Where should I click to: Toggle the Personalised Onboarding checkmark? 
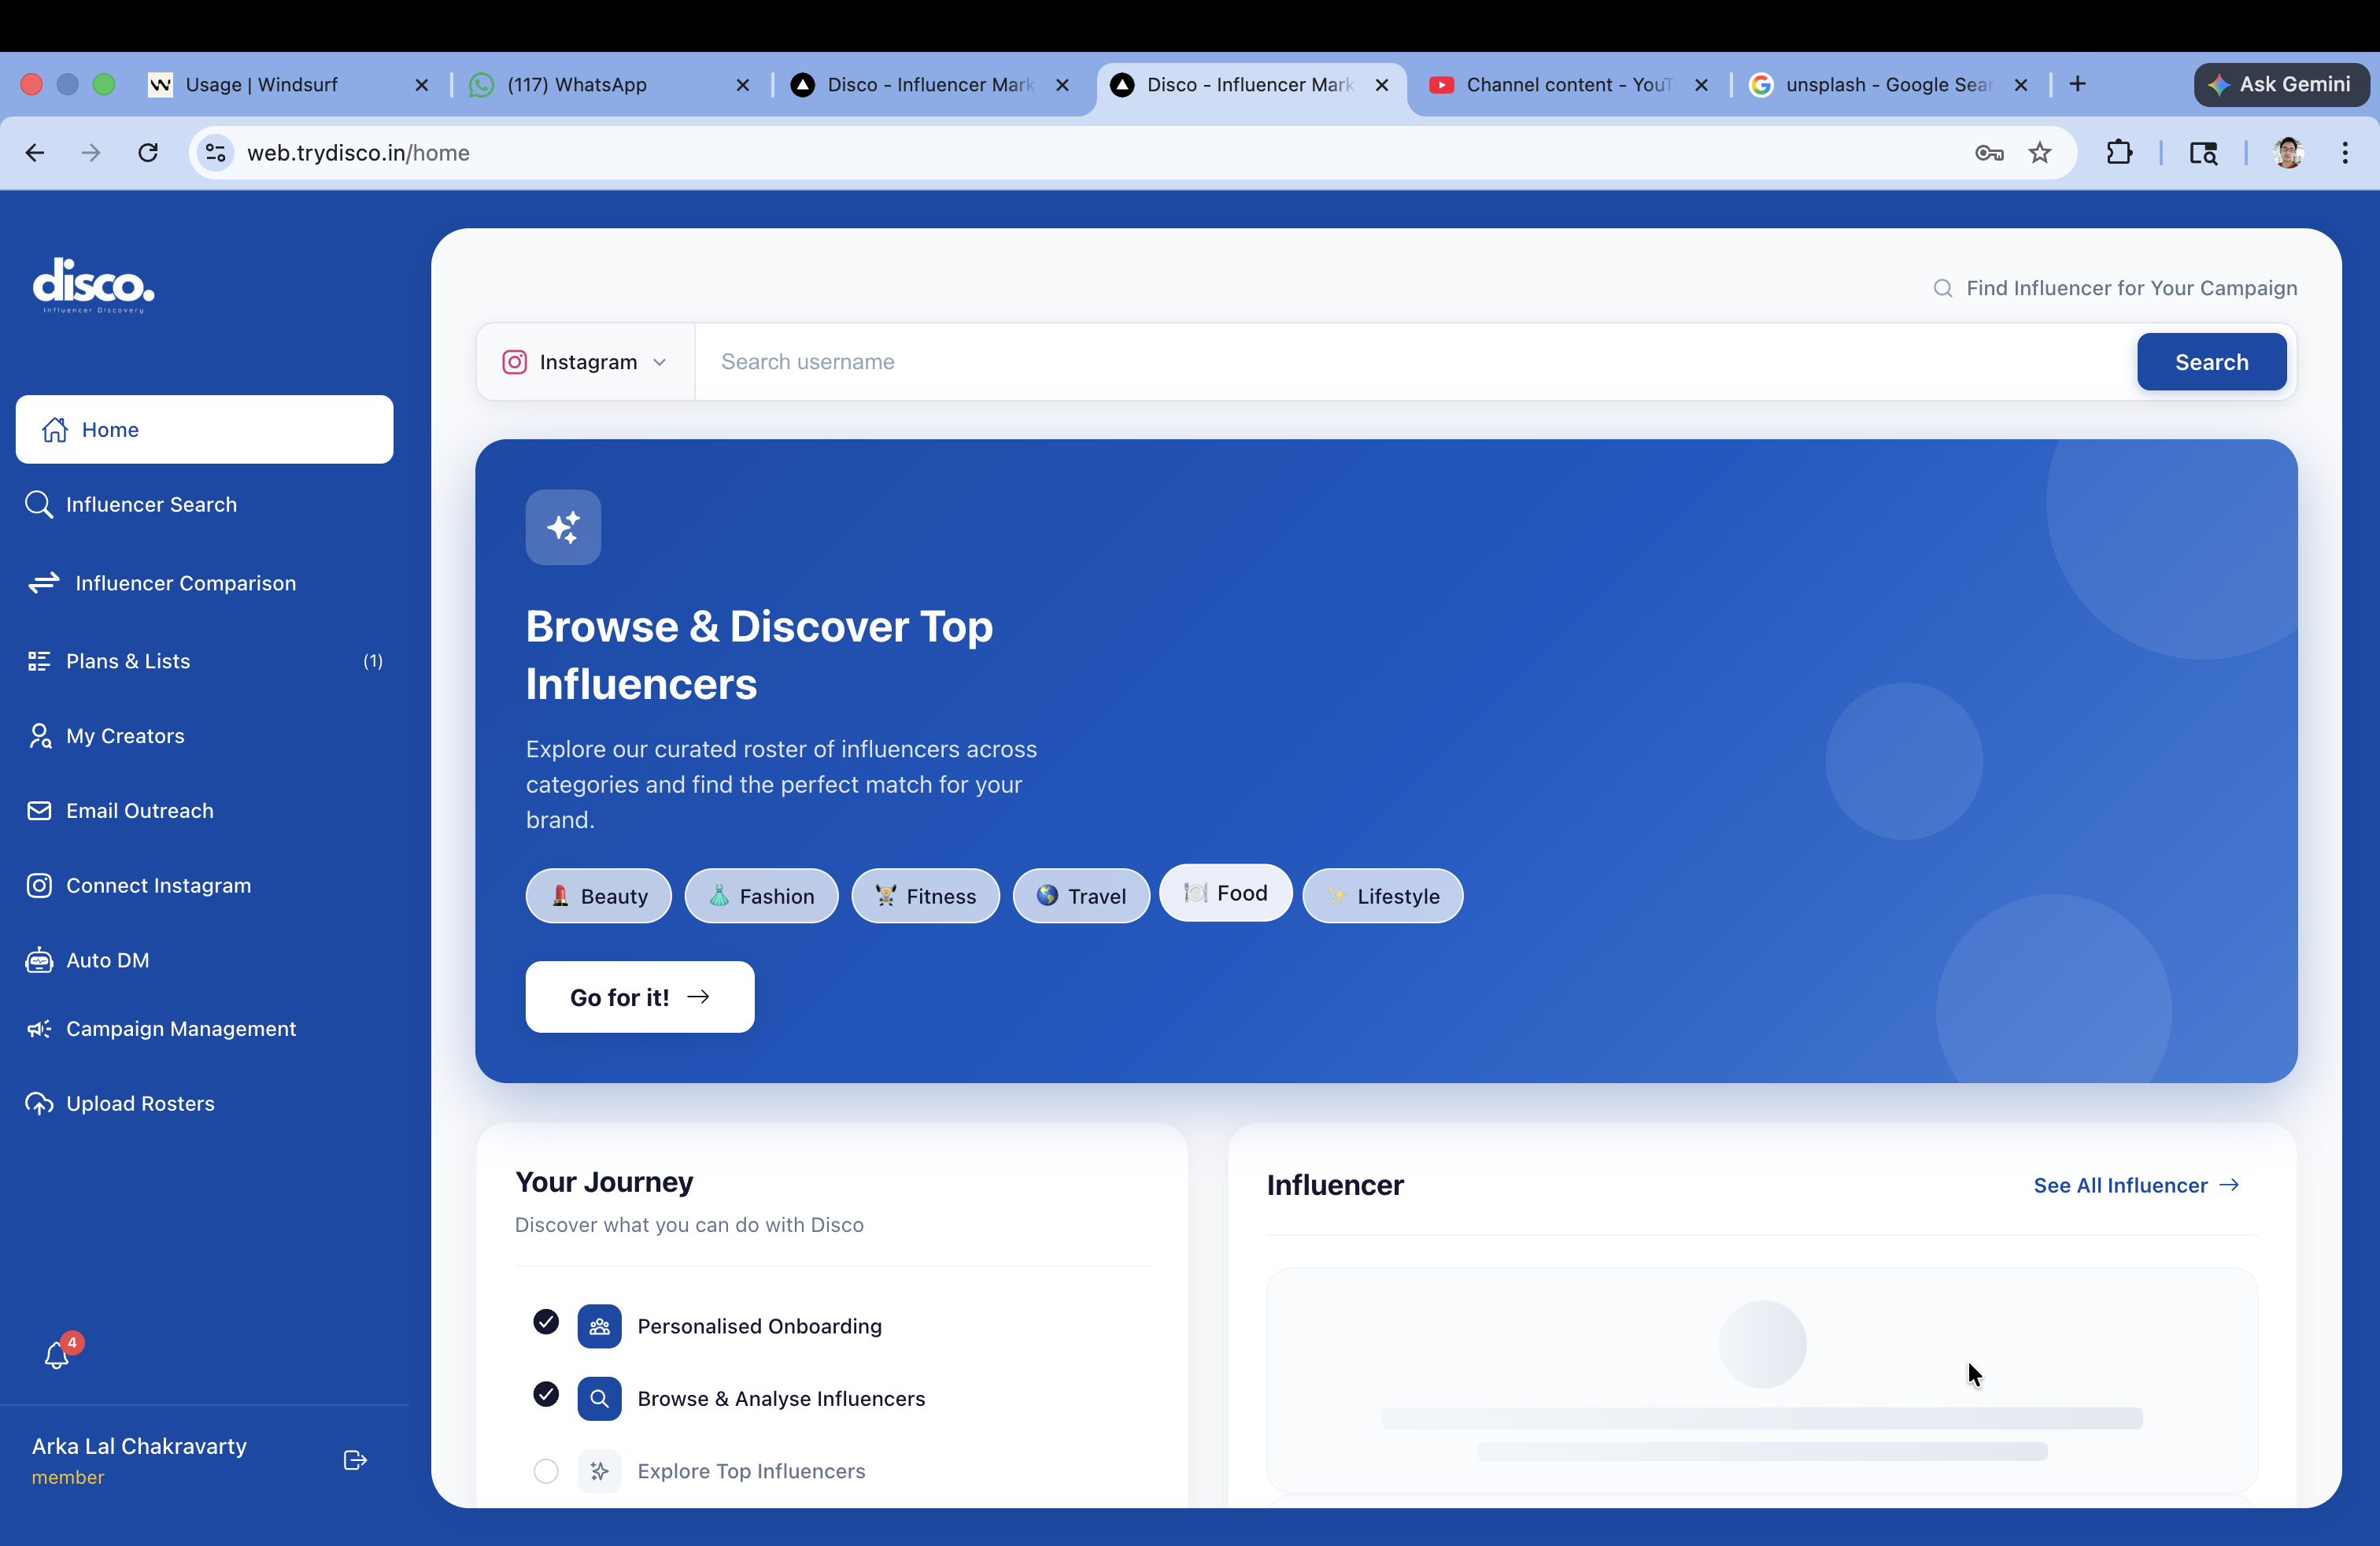pos(546,1322)
